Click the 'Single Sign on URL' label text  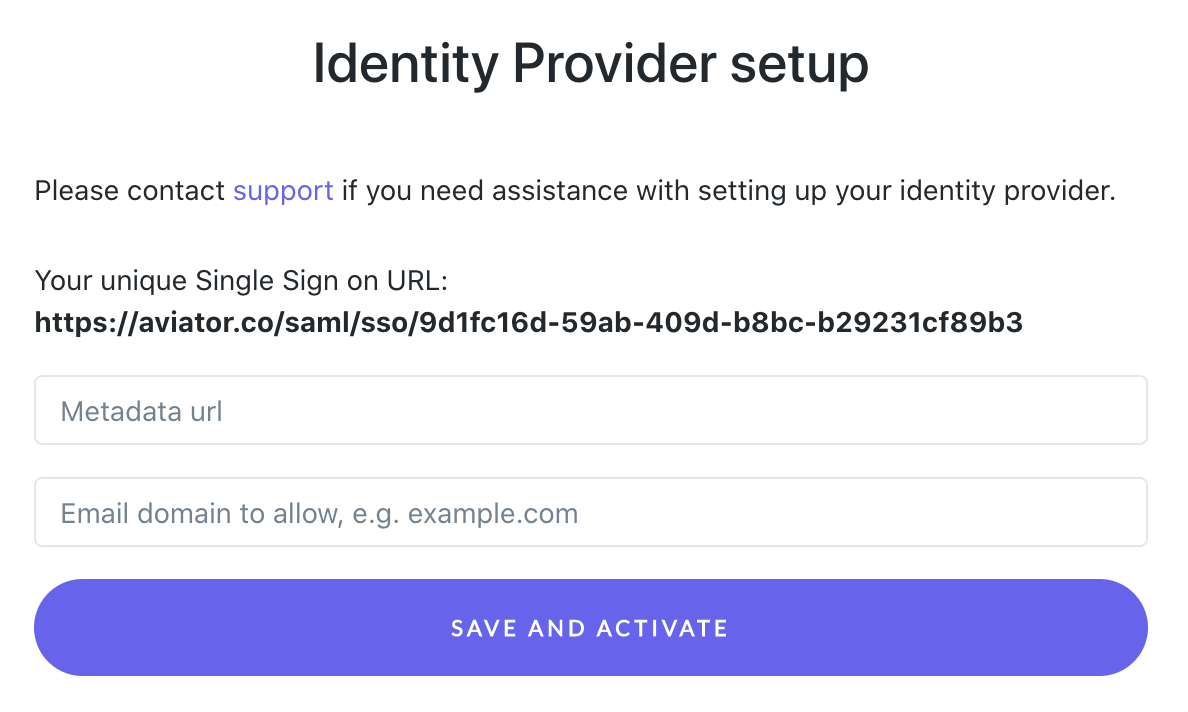pos(321,281)
